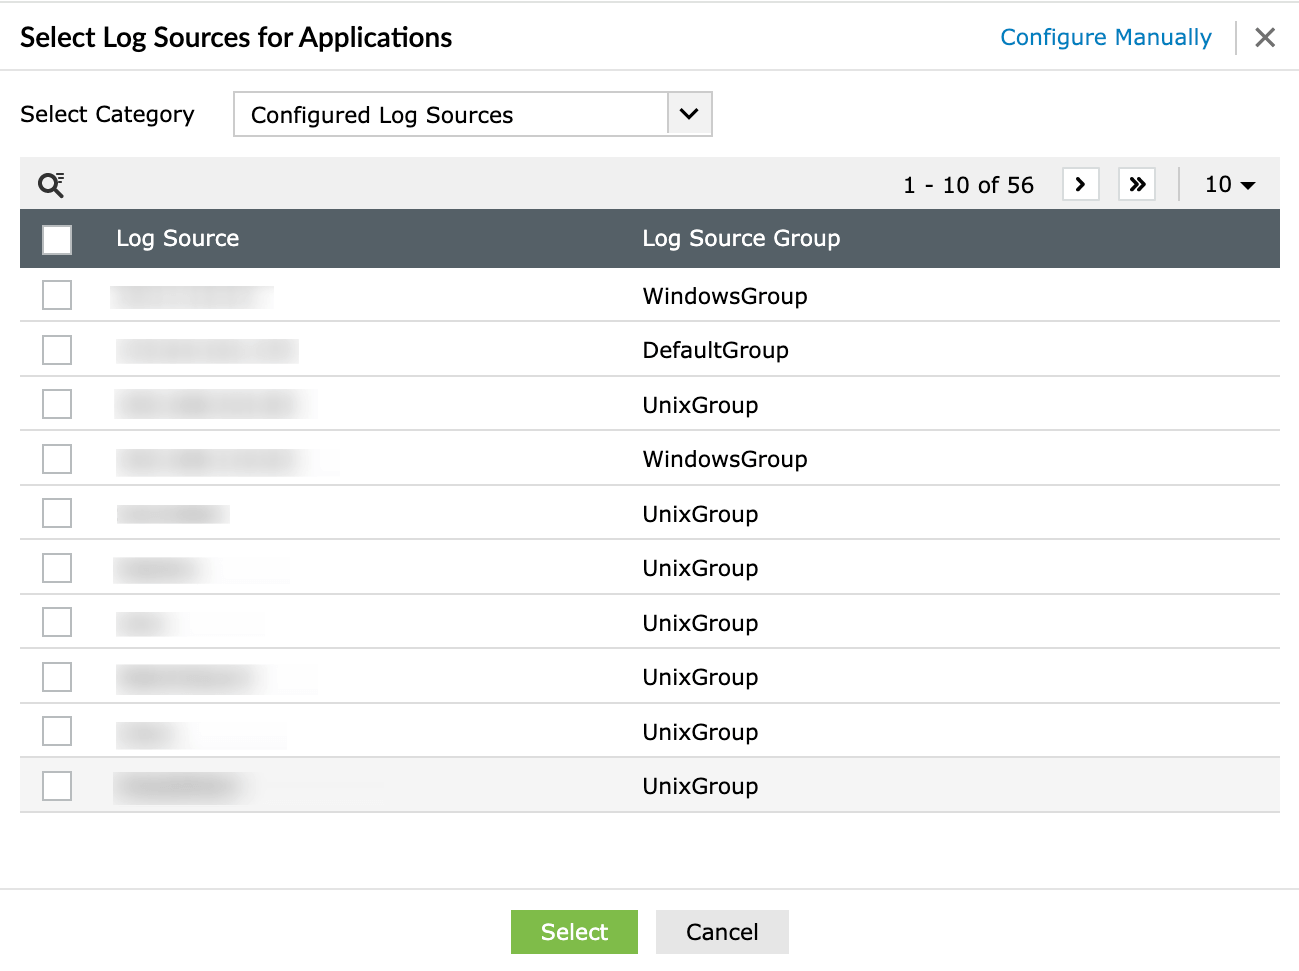Toggle the select-all checkbox in header

pyautogui.click(x=57, y=239)
